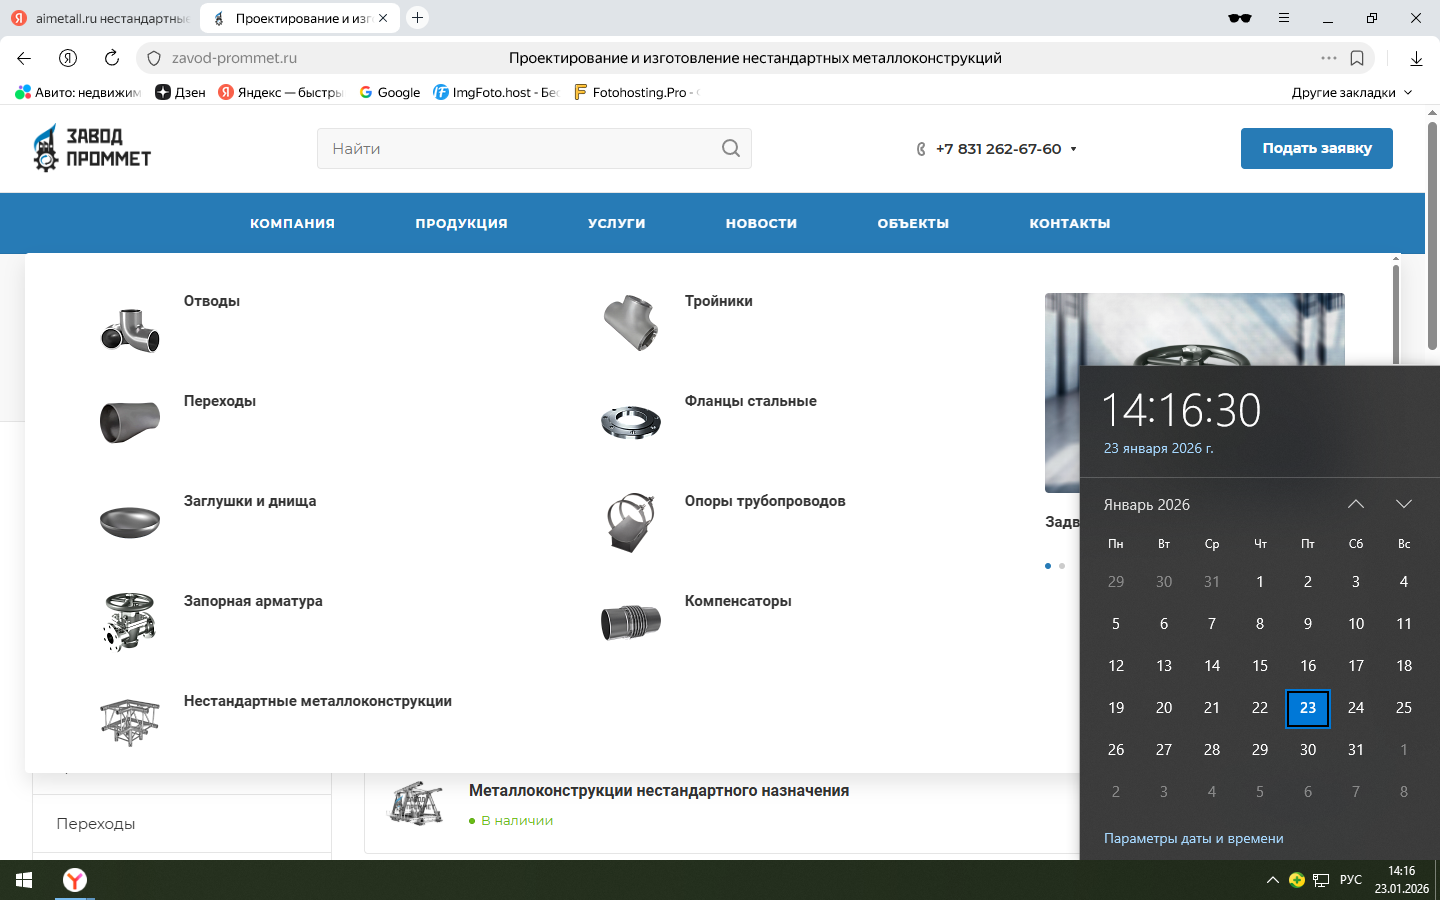Open the ПРОДУКЦИЯ menu item
The width and height of the screenshot is (1440, 900).
[x=462, y=223]
